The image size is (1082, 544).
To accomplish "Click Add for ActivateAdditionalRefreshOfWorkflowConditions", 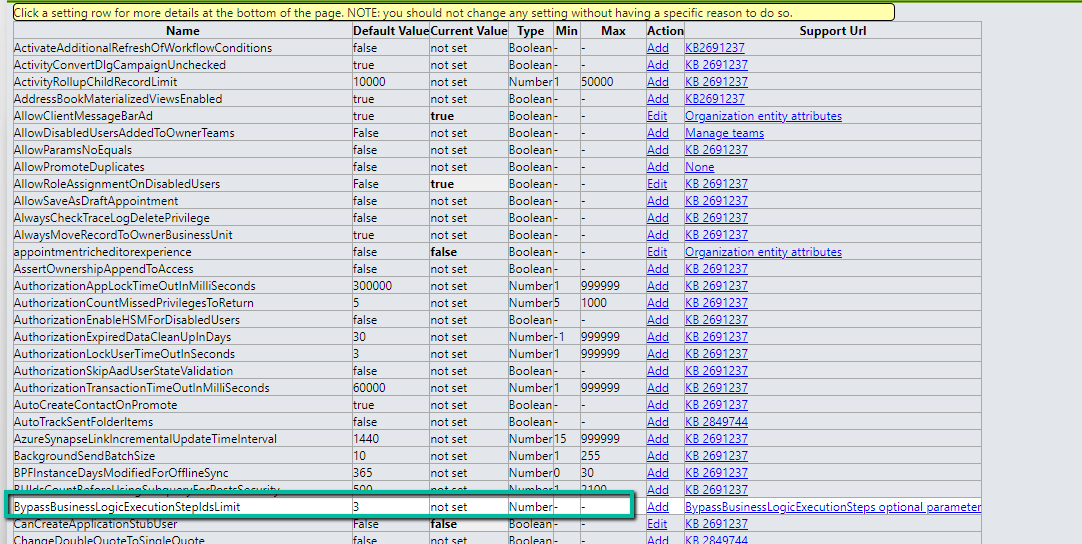I will pos(657,48).
